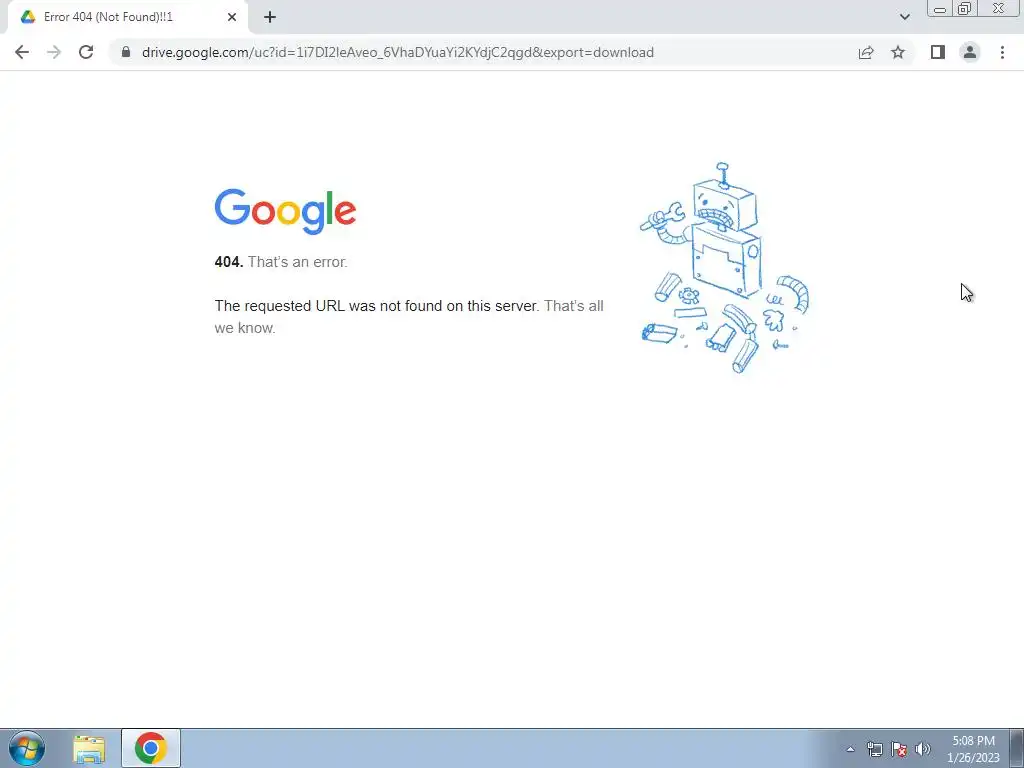This screenshot has height=768, width=1024.
Task: Reload the current page
Action: 86,52
